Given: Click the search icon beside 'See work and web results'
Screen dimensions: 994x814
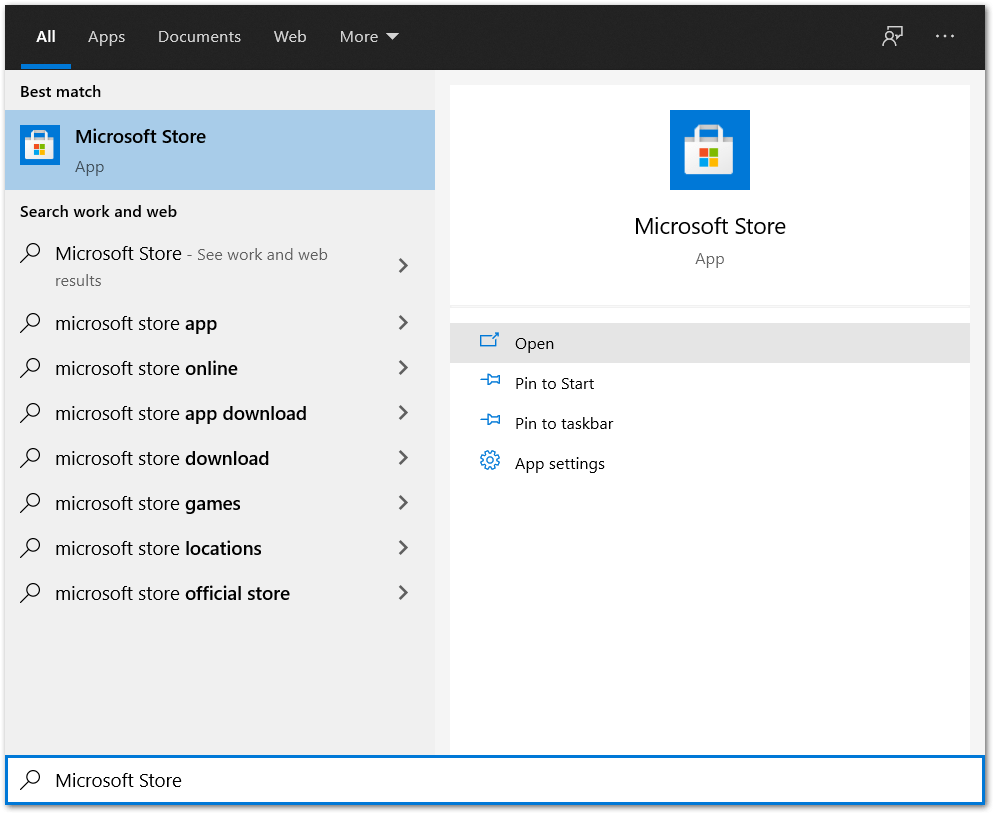Looking at the screenshot, I should click(x=30, y=253).
